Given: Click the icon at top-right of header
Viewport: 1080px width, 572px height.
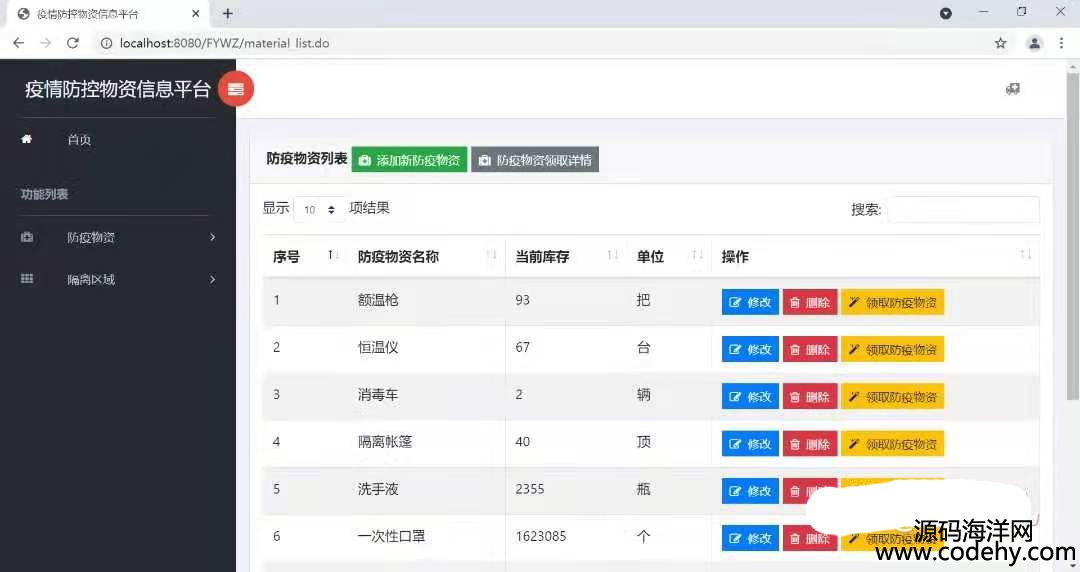Looking at the screenshot, I should (1013, 89).
